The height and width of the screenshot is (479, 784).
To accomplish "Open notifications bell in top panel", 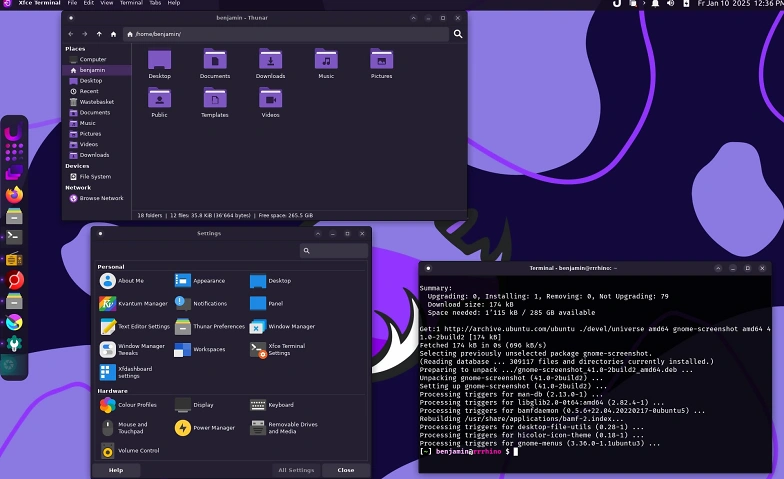I will pos(655,4).
